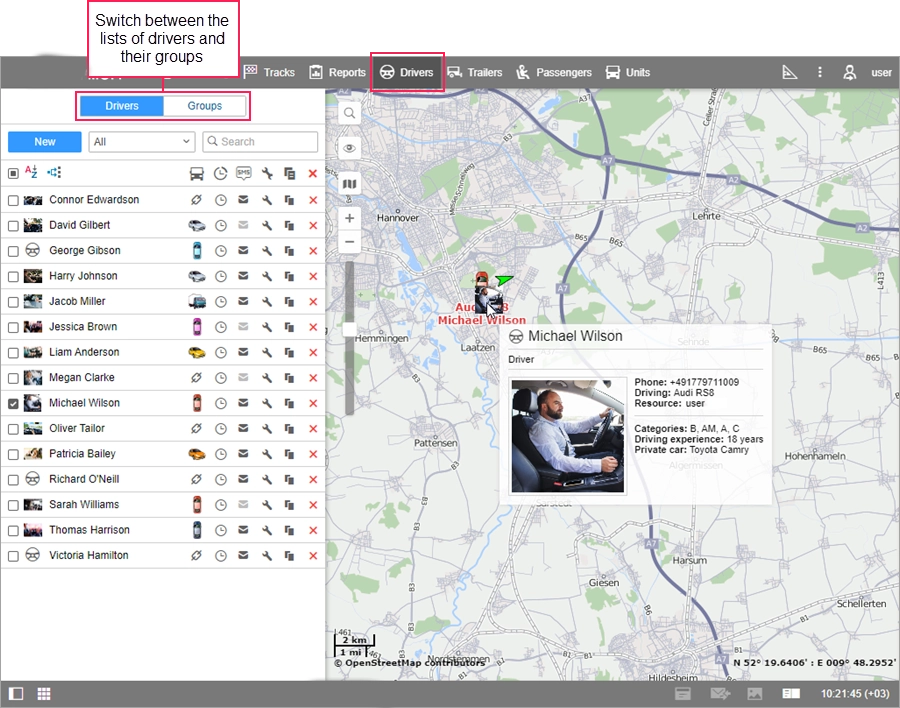Screen dimensions: 900x708
Task: Open the bottom bar log icon
Action: pos(682,694)
